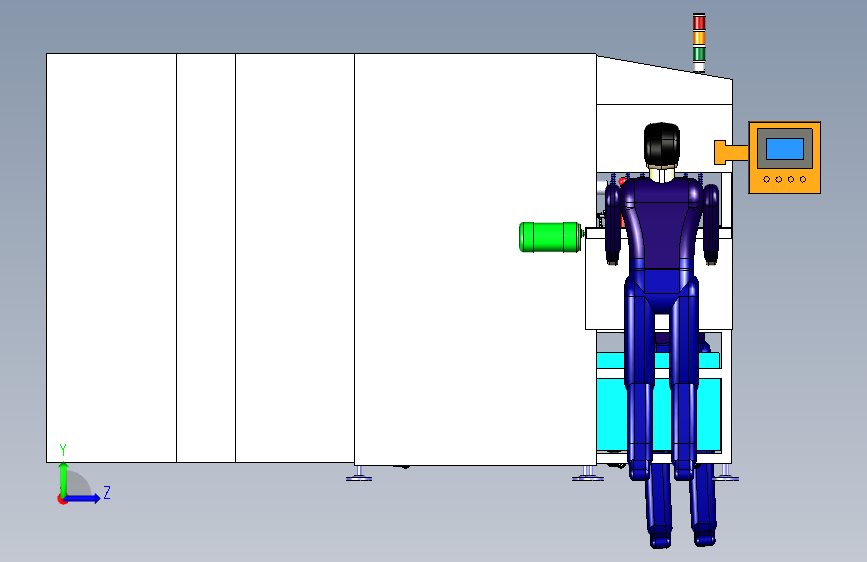
Task: Select the green cylinder part
Action: 550,237
